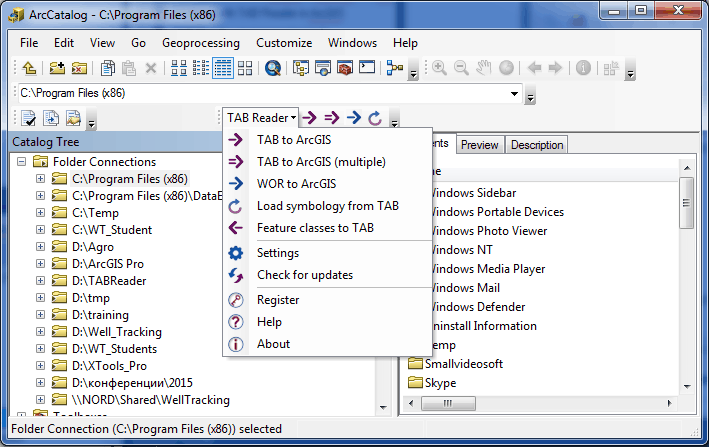Switch to the Description tab

537,145
